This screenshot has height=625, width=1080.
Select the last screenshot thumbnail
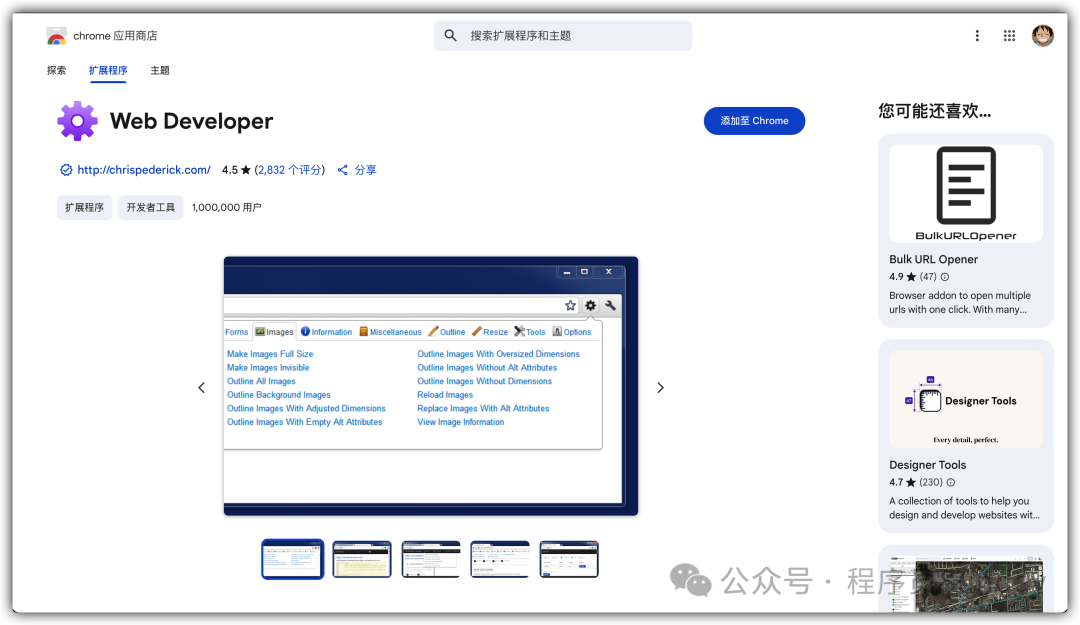click(x=569, y=560)
